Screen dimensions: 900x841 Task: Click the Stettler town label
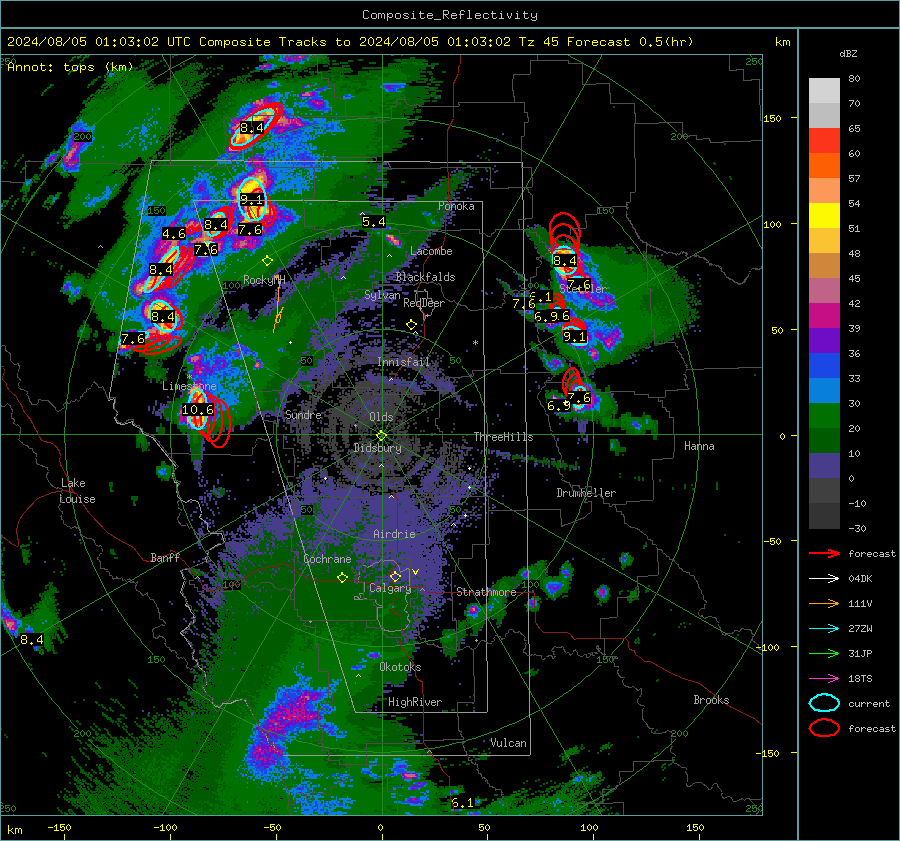[584, 289]
